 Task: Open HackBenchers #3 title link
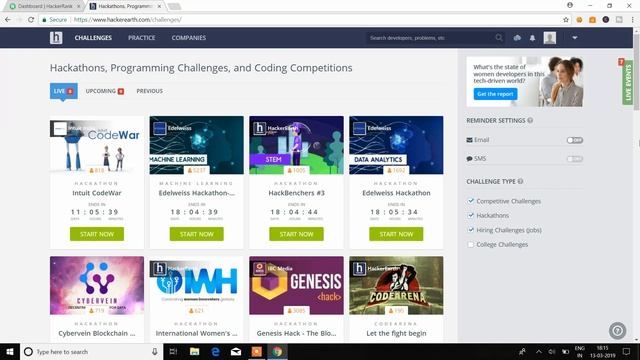coord(296,193)
